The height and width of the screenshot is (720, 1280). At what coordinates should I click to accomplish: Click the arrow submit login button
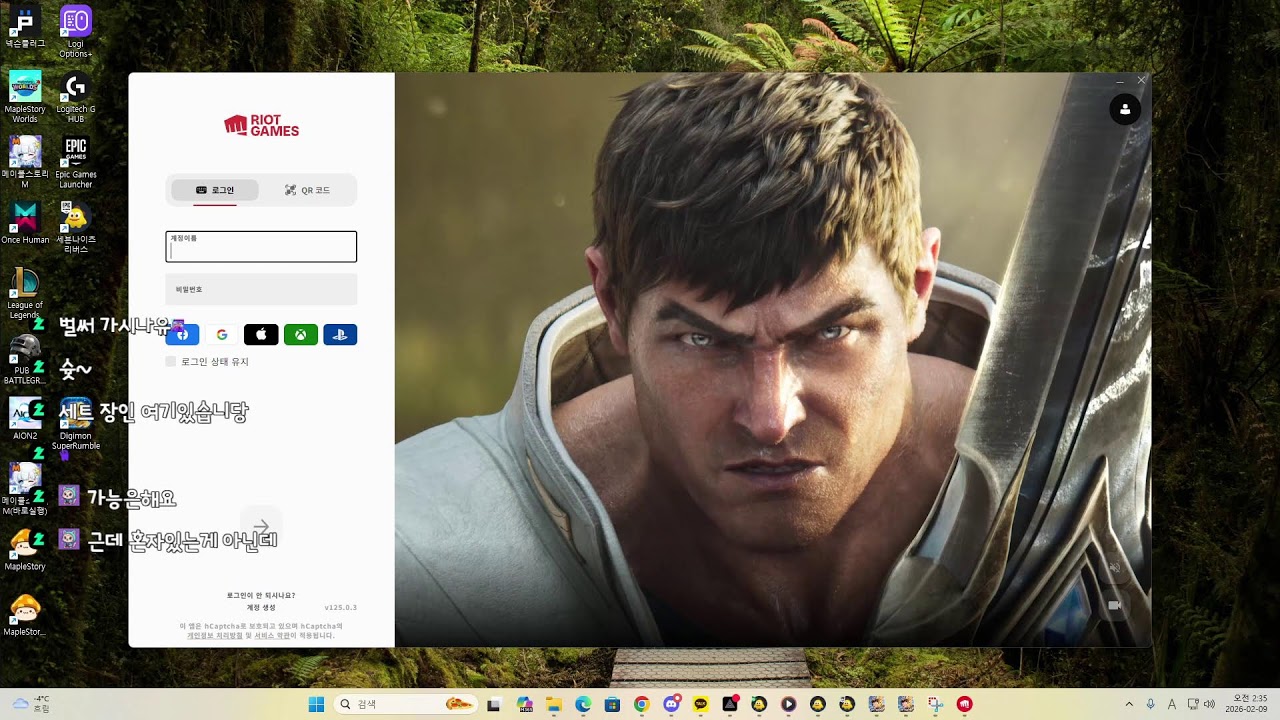click(x=261, y=527)
